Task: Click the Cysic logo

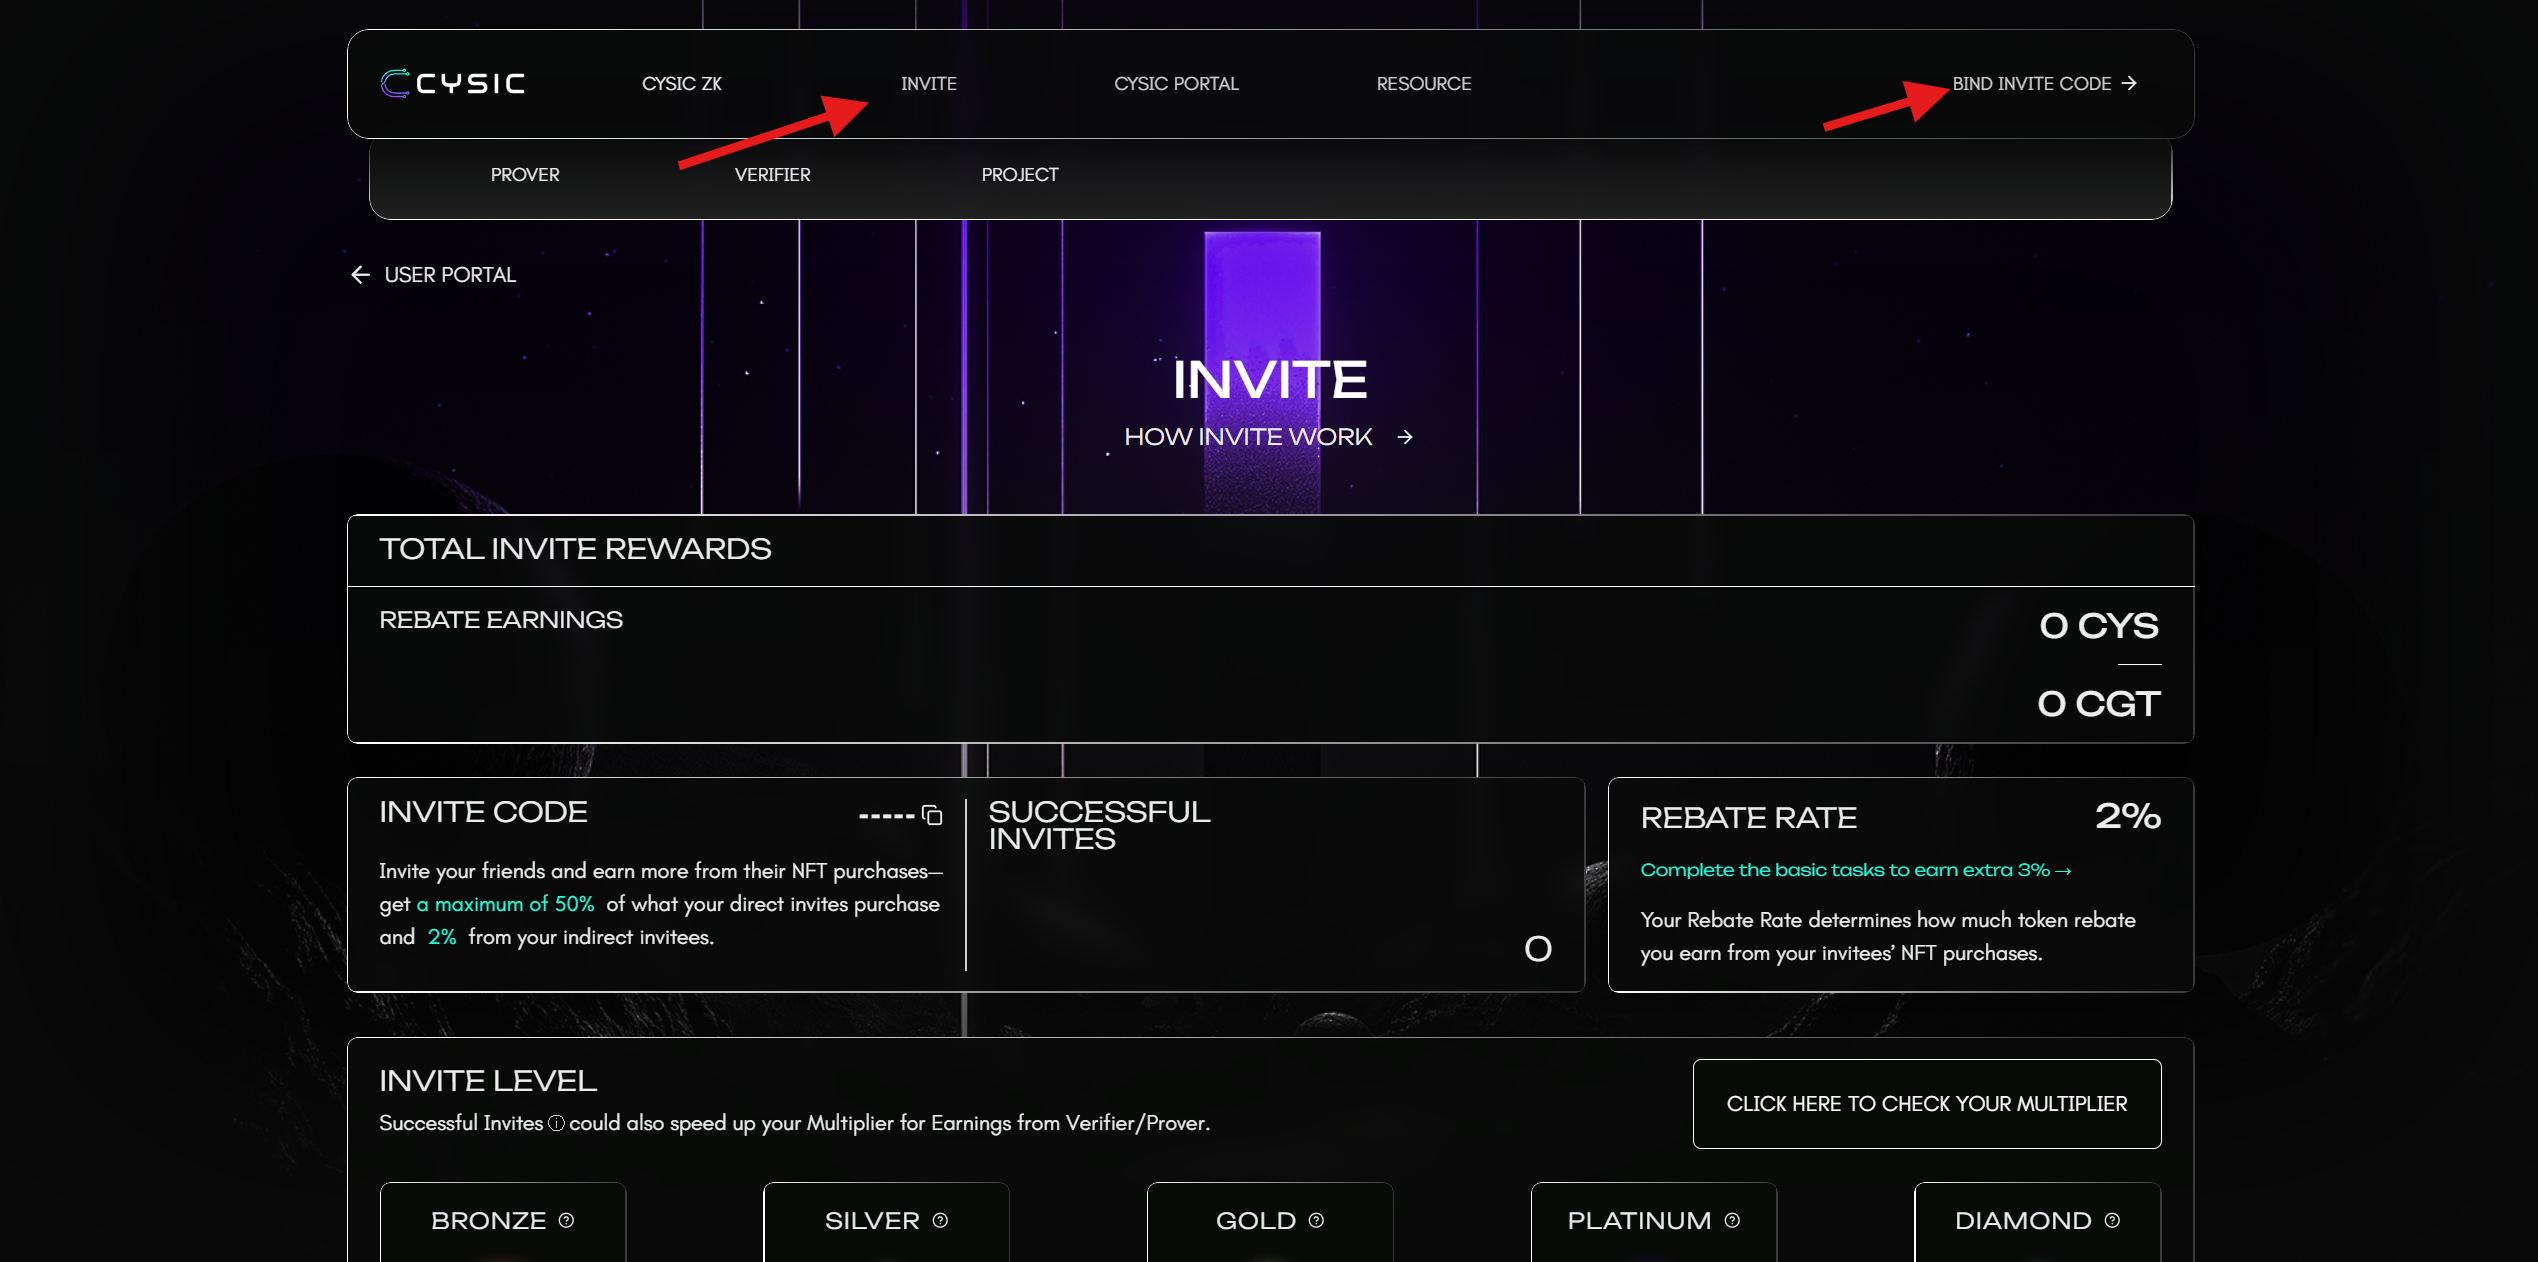Action: 453,83
